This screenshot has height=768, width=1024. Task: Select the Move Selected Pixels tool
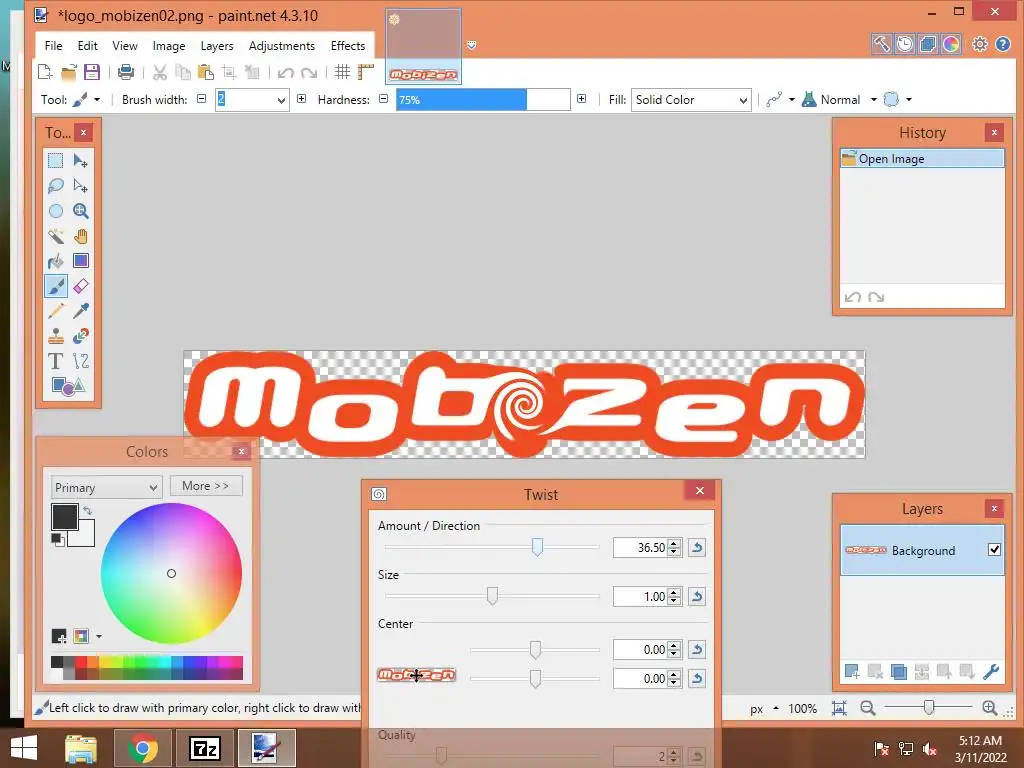tap(80, 161)
